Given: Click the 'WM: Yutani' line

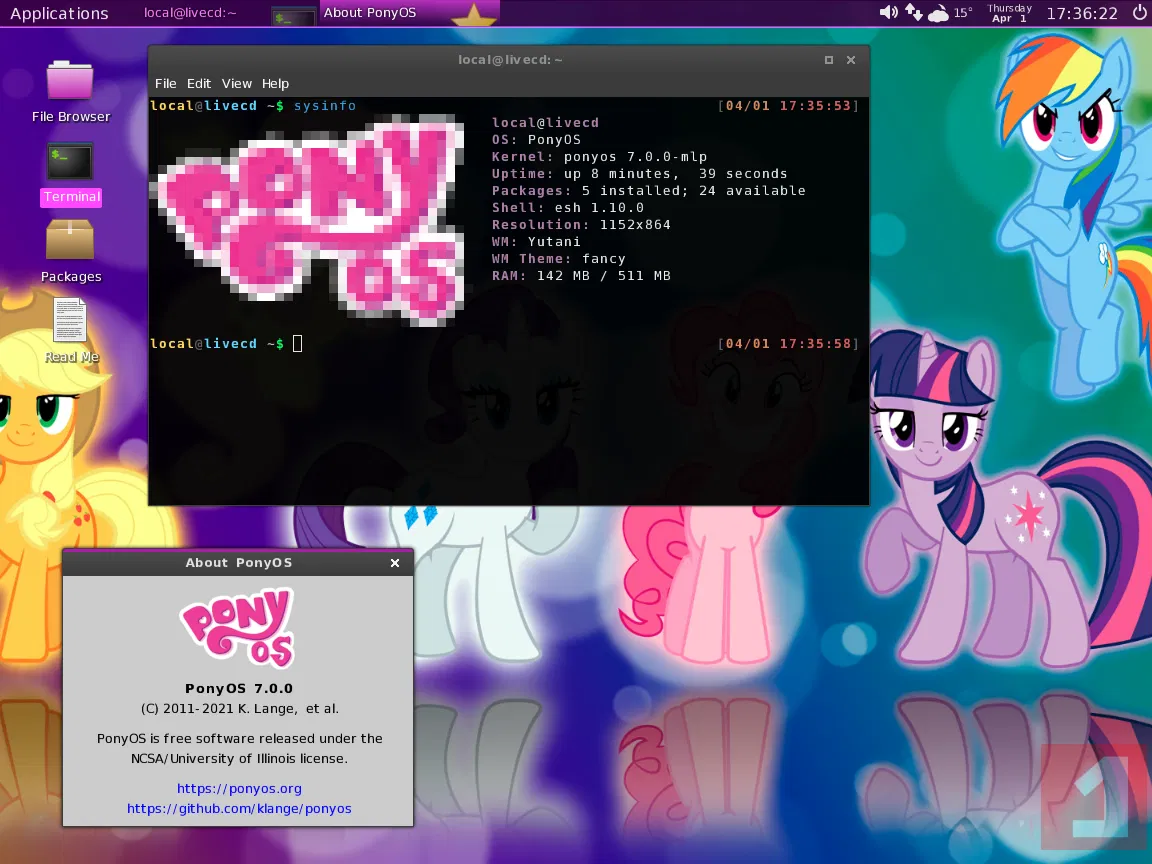Looking at the screenshot, I should (x=536, y=241).
